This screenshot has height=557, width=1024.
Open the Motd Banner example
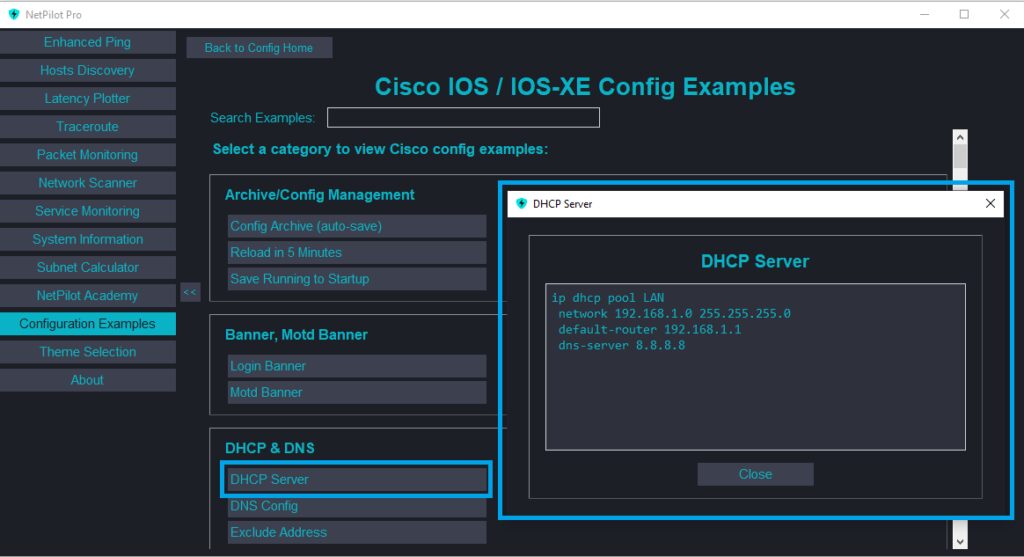357,392
